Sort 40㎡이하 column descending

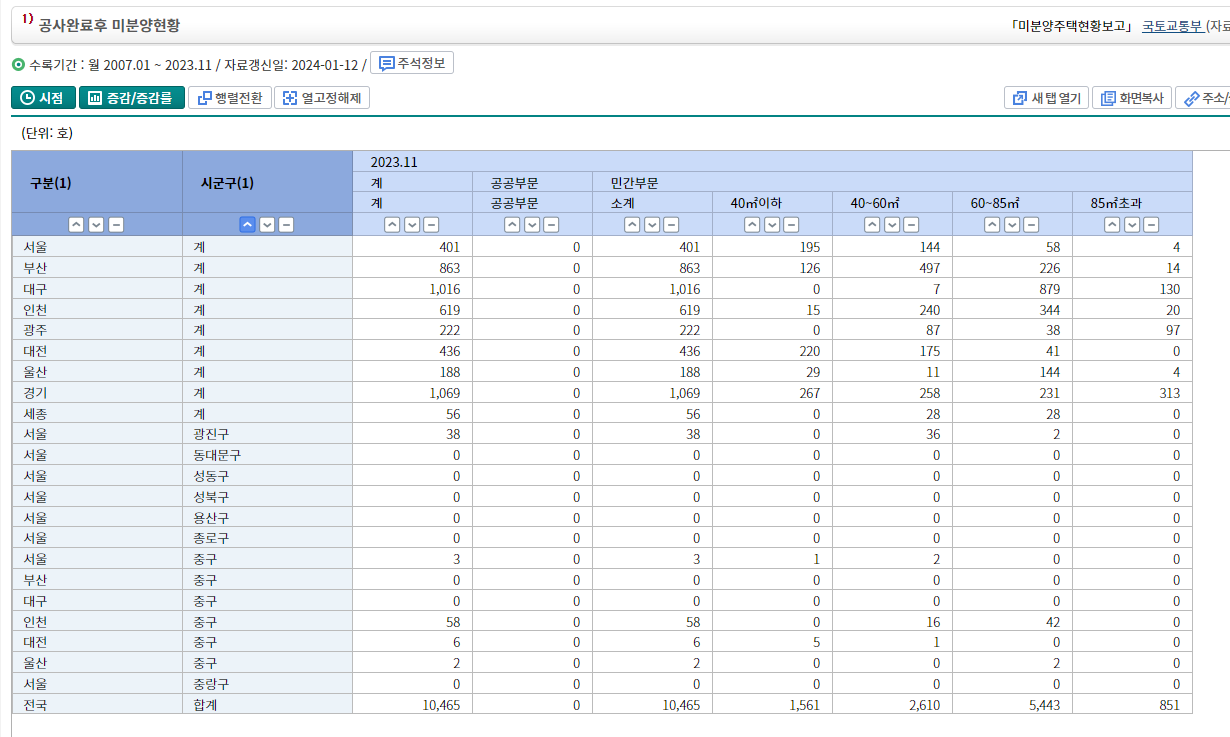tap(771, 225)
